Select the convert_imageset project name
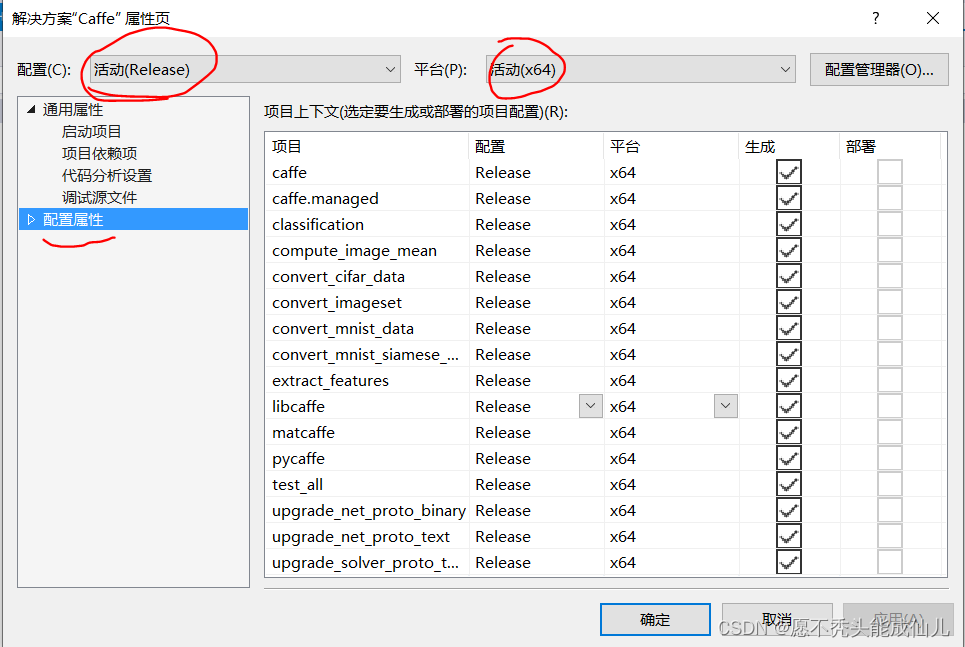965x647 pixels. 337,303
